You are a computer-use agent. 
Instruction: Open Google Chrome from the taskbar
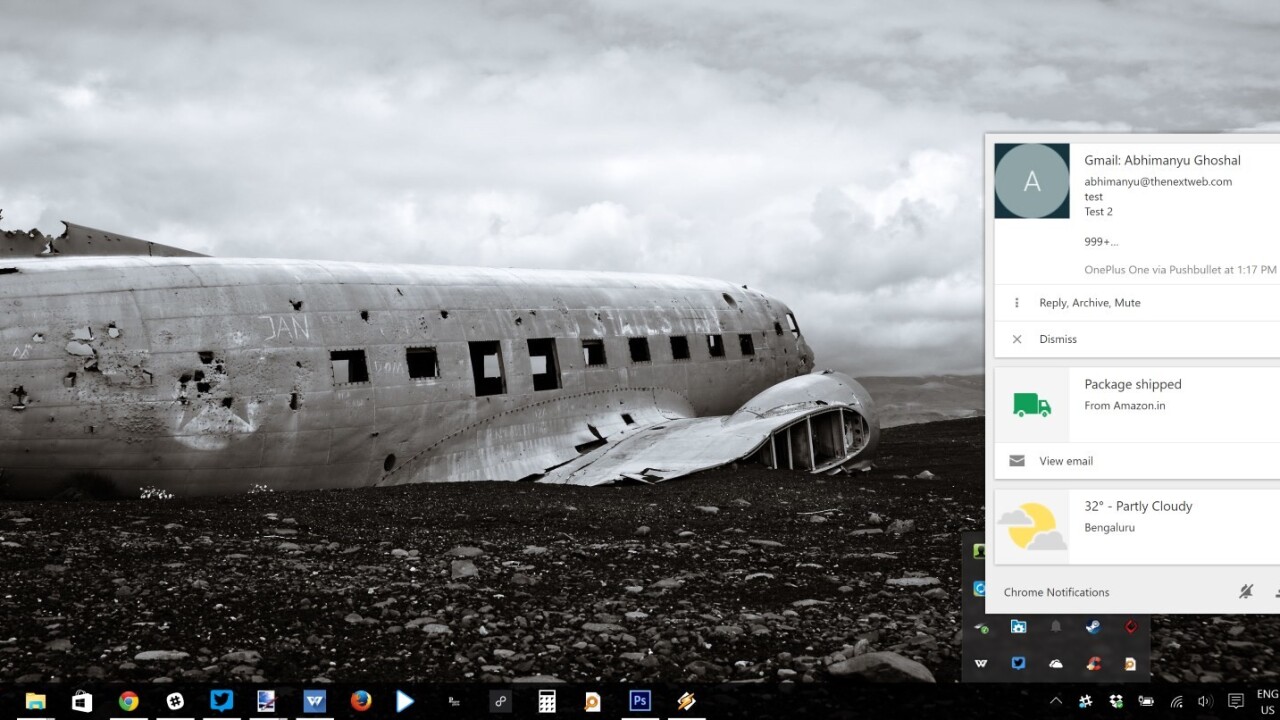[128, 701]
